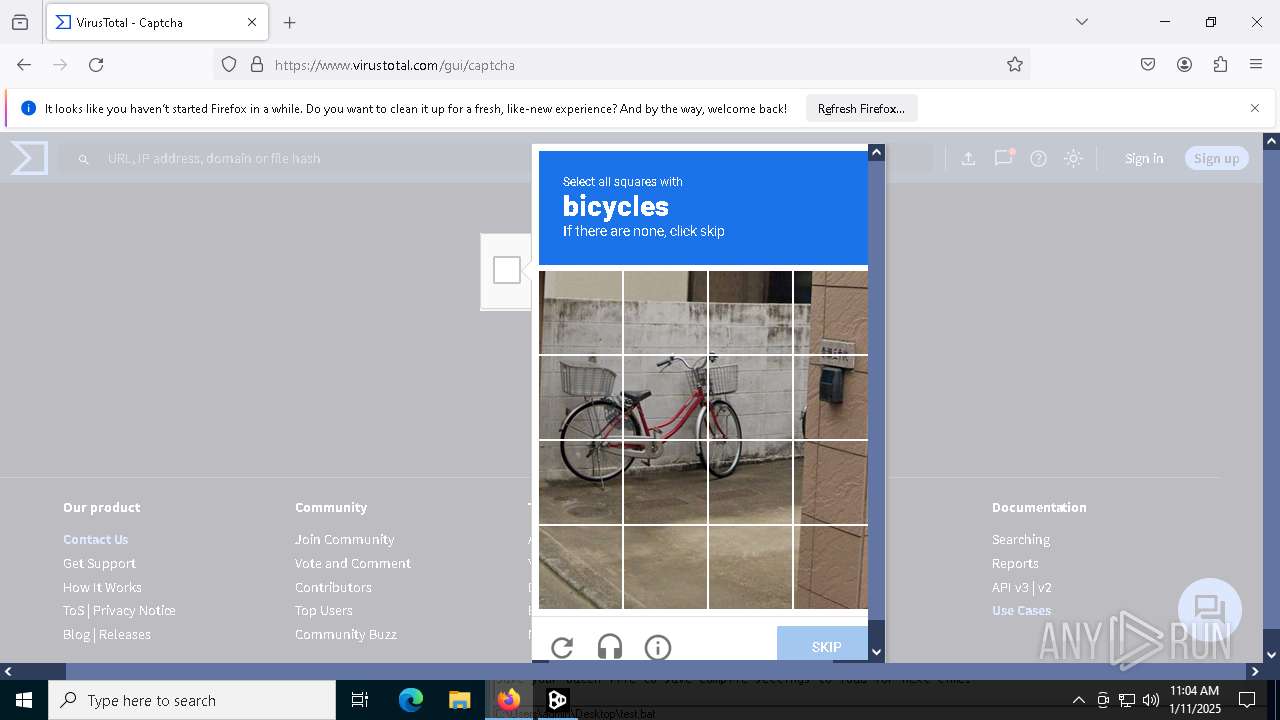
Task: Open the Use Cases link
Action: pos(1021,610)
